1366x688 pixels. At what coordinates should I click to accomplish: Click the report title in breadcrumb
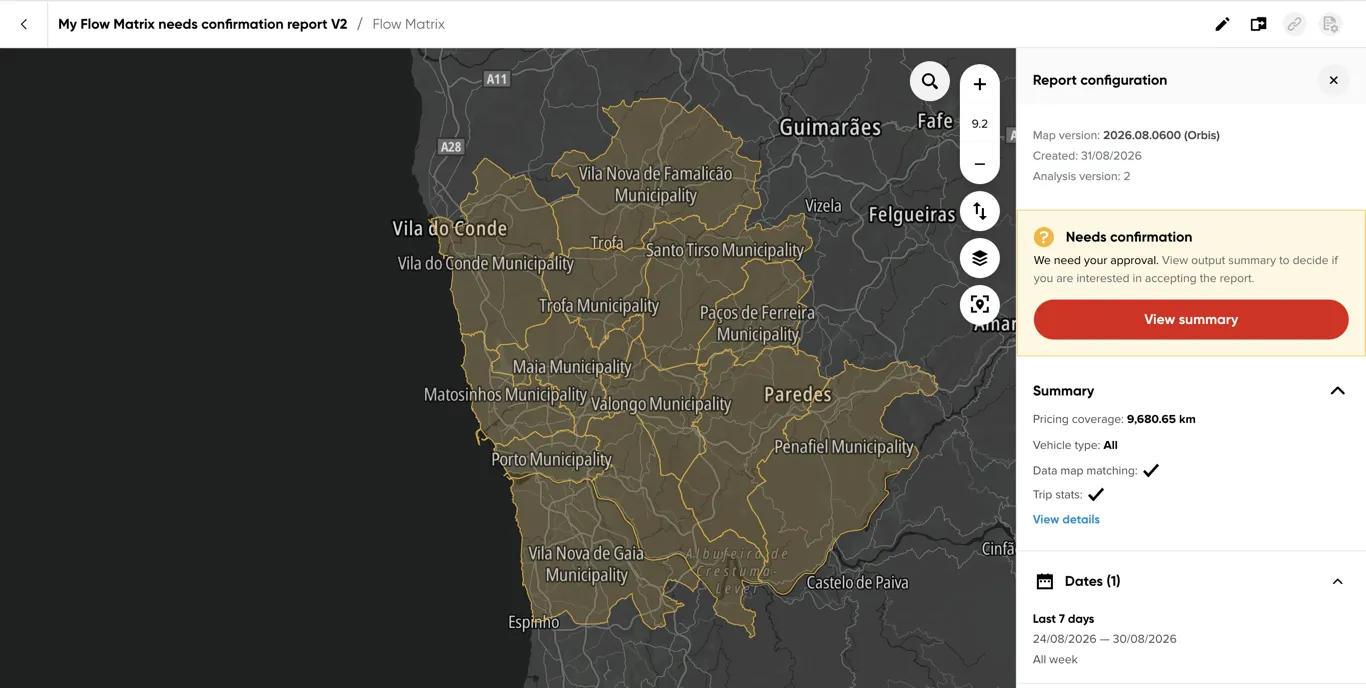click(203, 24)
